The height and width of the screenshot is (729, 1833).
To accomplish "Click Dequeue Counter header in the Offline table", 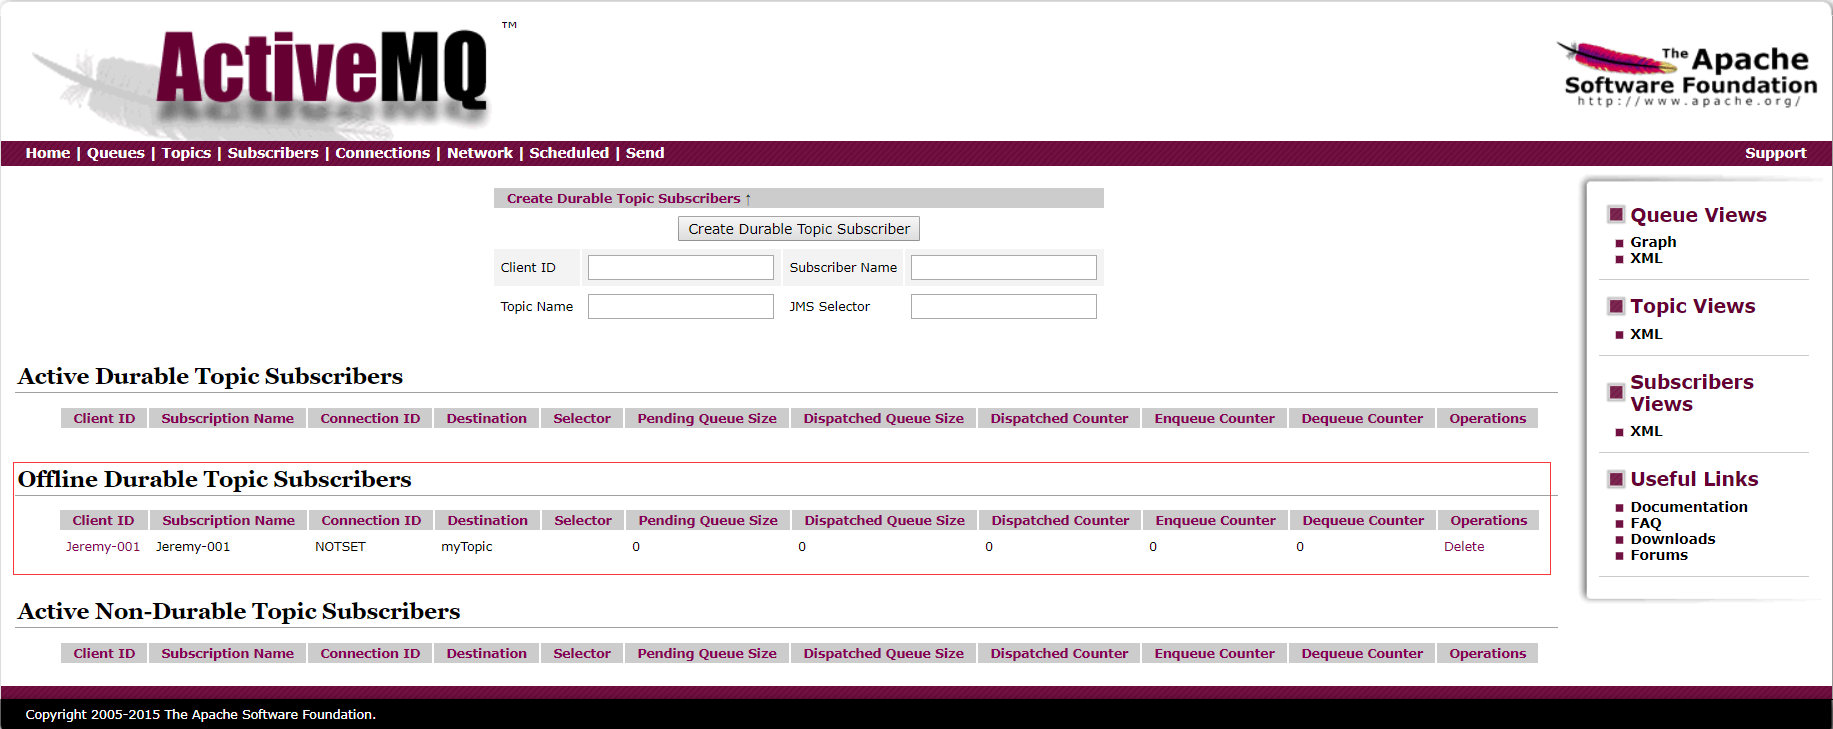I will pos(1363,520).
